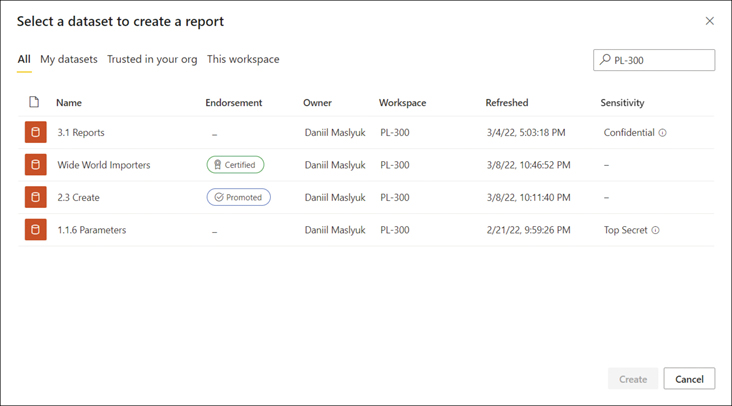Viewport: 732px width, 406px height.
Task: Sort by the Refreshed column header
Action: [507, 103]
